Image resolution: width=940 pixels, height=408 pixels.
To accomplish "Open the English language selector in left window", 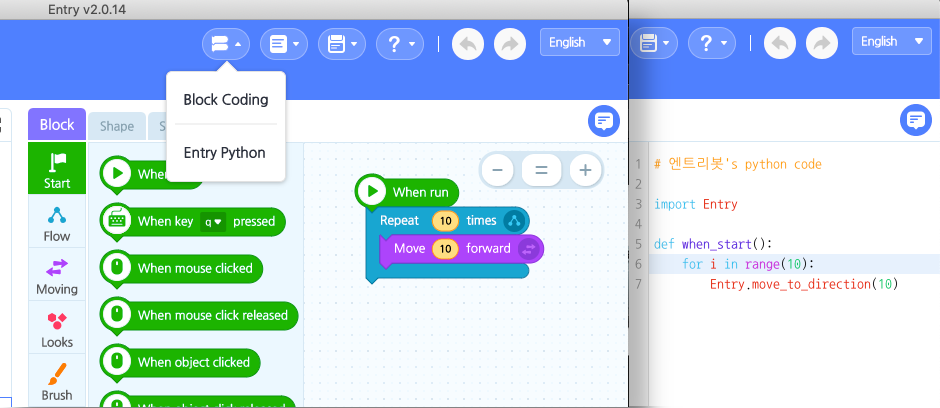I will pyautogui.click(x=580, y=43).
